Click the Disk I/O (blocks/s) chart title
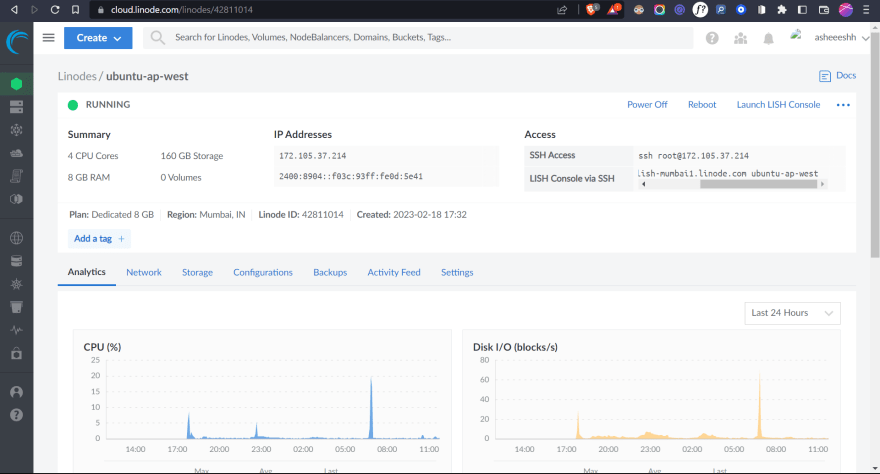Screen dimensions: 880x474 coord(515,347)
